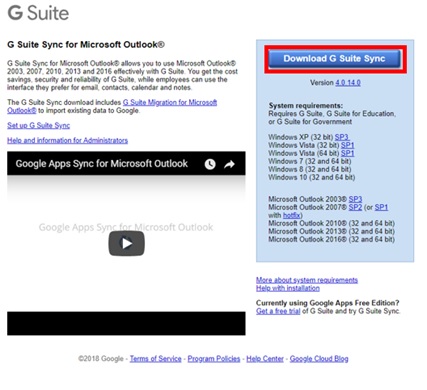The image size is (427, 390).
Task: Open the Windows XP SP3 link
Action: (342, 137)
